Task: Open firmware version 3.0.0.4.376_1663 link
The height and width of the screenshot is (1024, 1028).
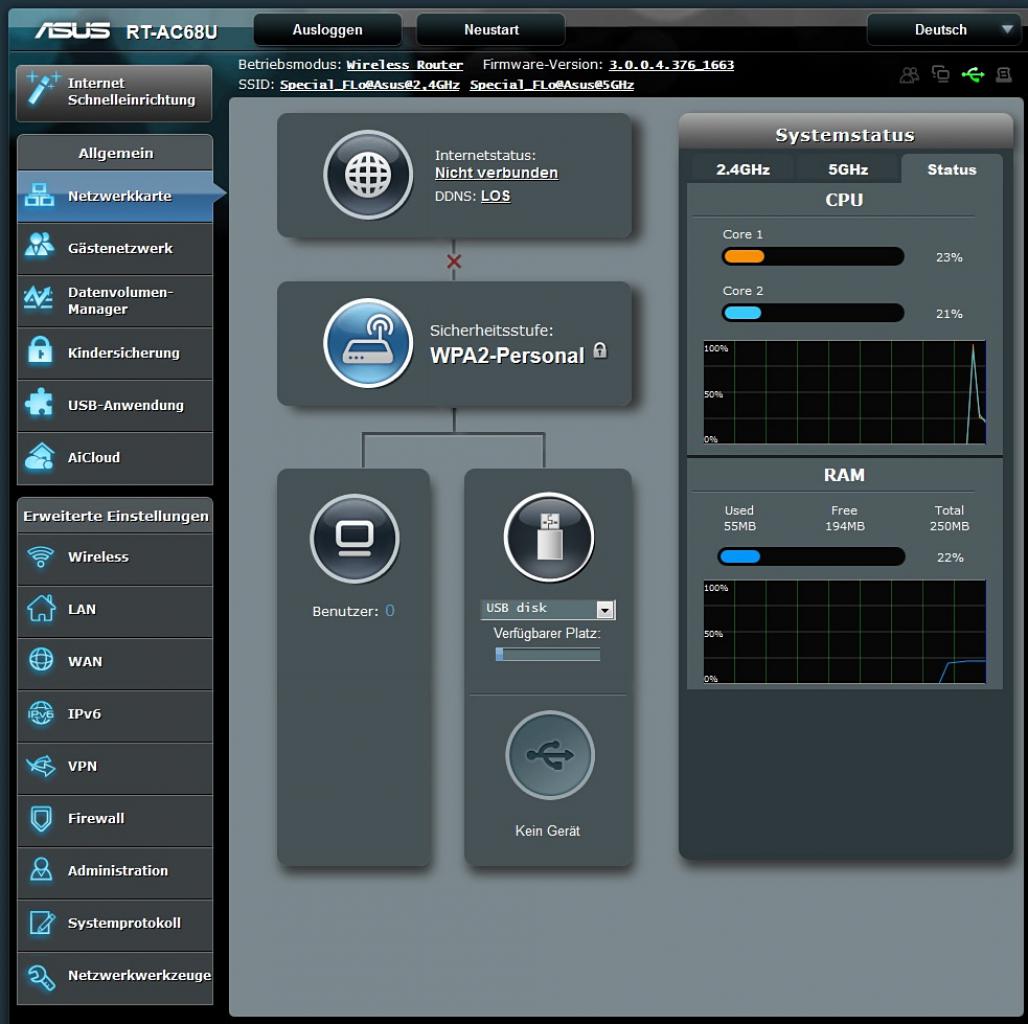Action: 671,64
